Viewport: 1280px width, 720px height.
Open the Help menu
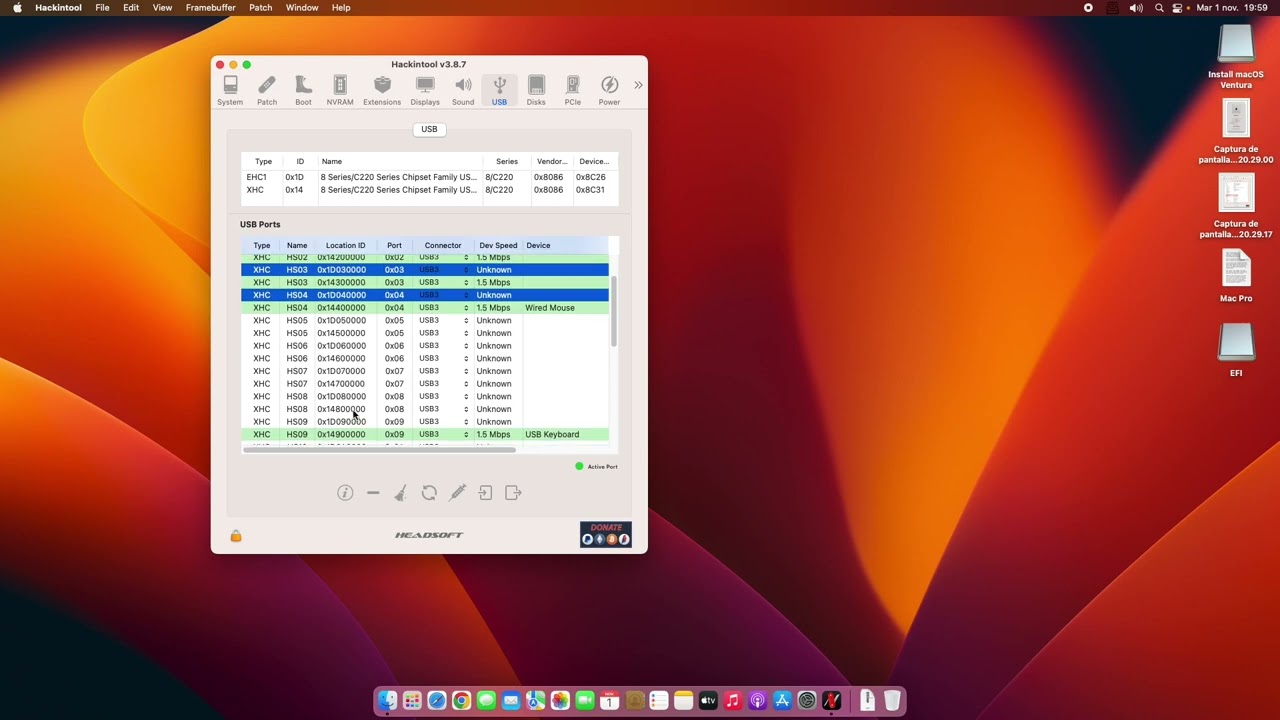point(341,8)
